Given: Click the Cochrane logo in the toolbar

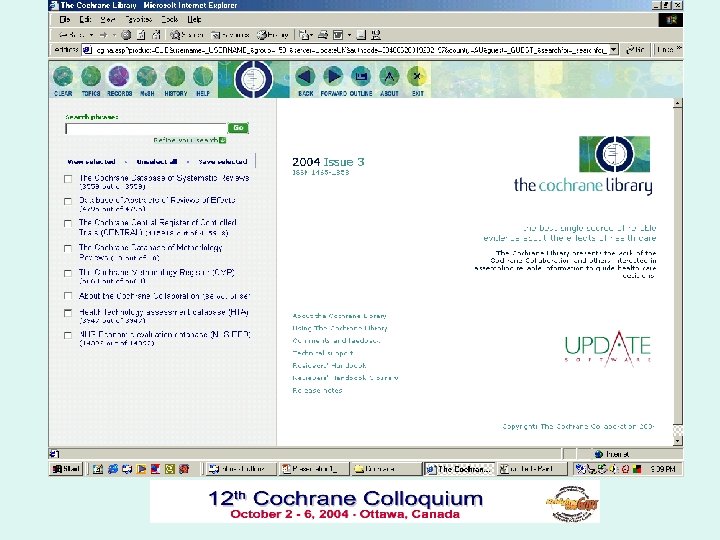Looking at the screenshot, I should click(x=253, y=79).
